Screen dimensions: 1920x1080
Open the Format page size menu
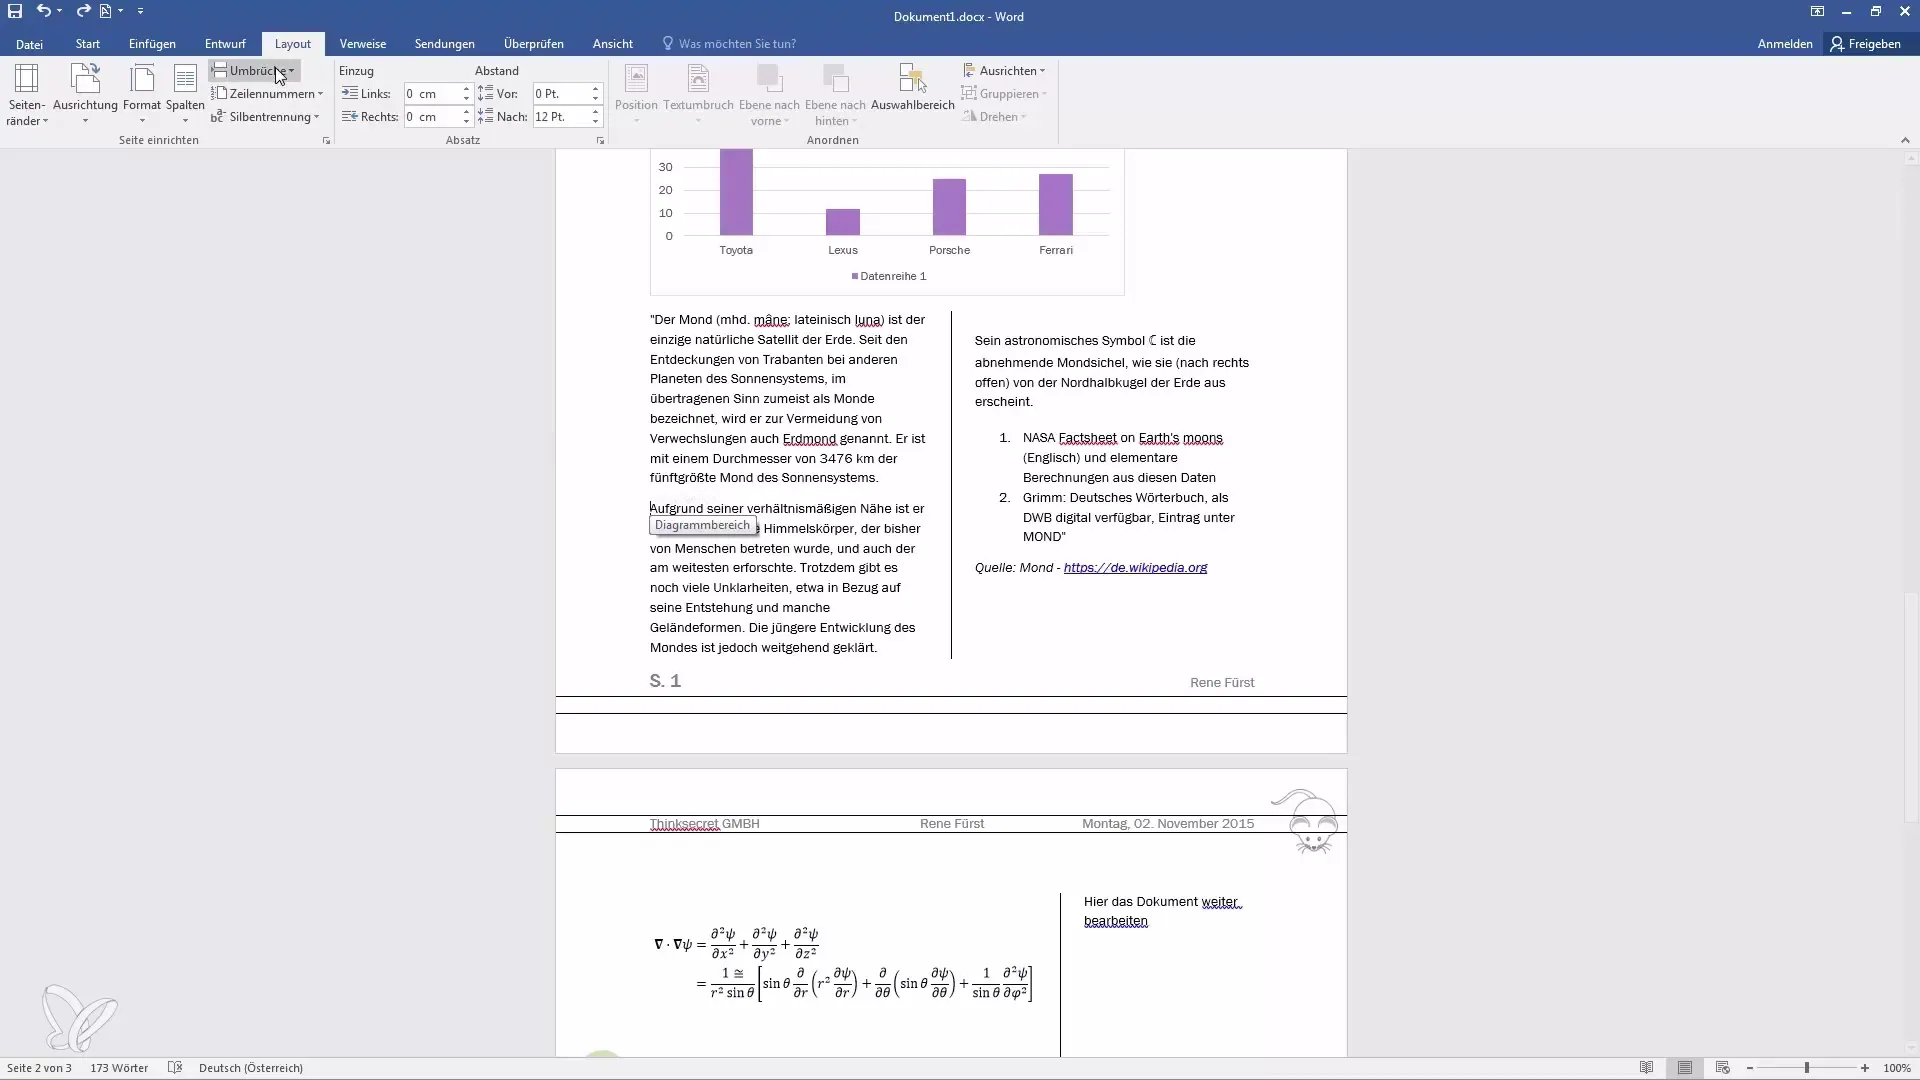click(142, 96)
